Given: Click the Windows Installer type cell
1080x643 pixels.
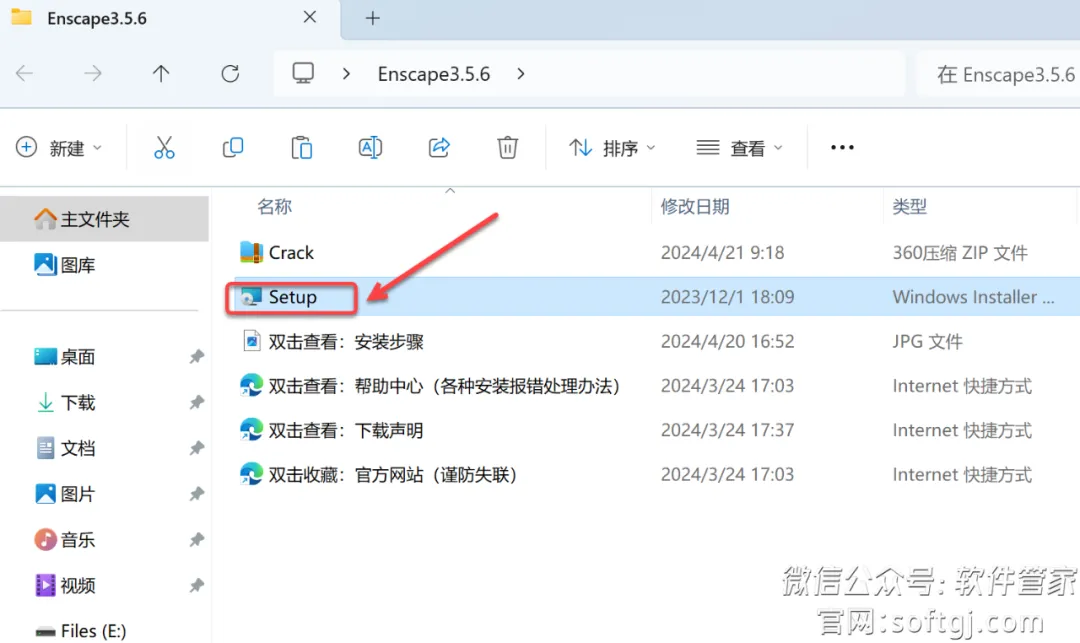Looking at the screenshot, I should (x=973, y=297).
